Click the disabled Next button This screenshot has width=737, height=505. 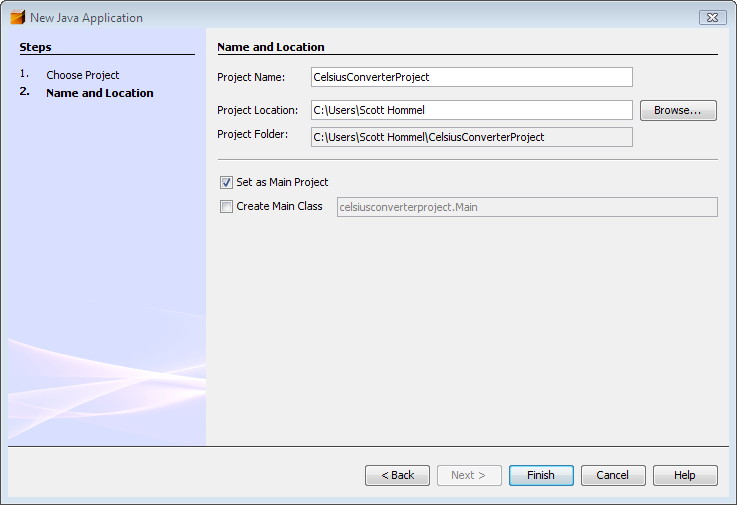click(x=469, y=475)
